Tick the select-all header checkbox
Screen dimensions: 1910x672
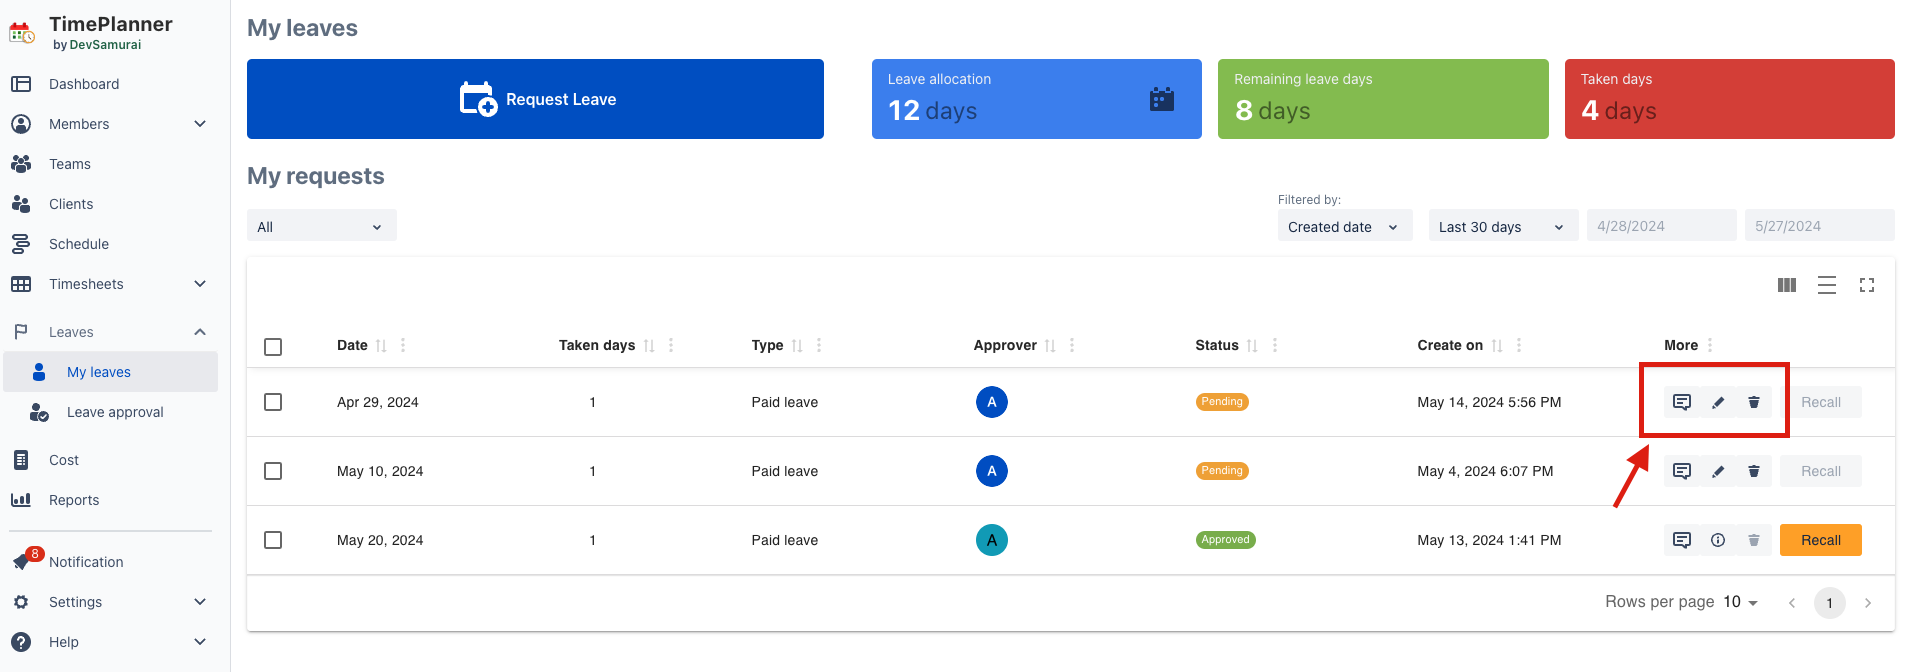coord(273,347)
